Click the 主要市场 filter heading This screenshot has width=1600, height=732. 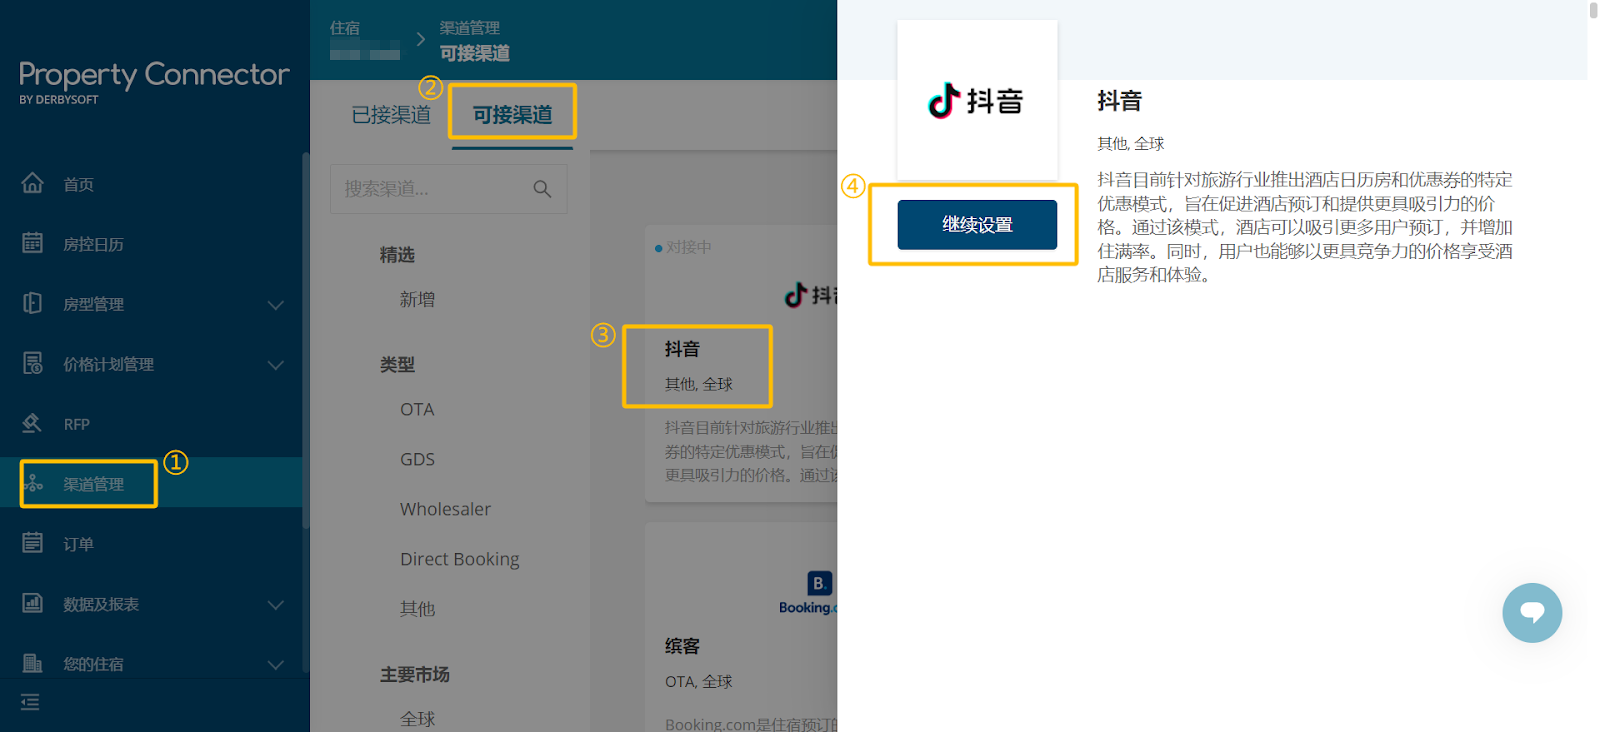(414, 675)
